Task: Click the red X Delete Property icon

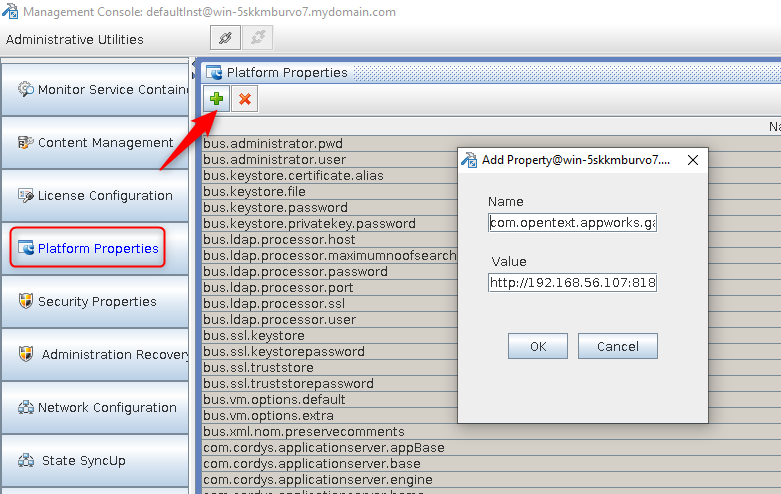Action: tap(245, 99)
